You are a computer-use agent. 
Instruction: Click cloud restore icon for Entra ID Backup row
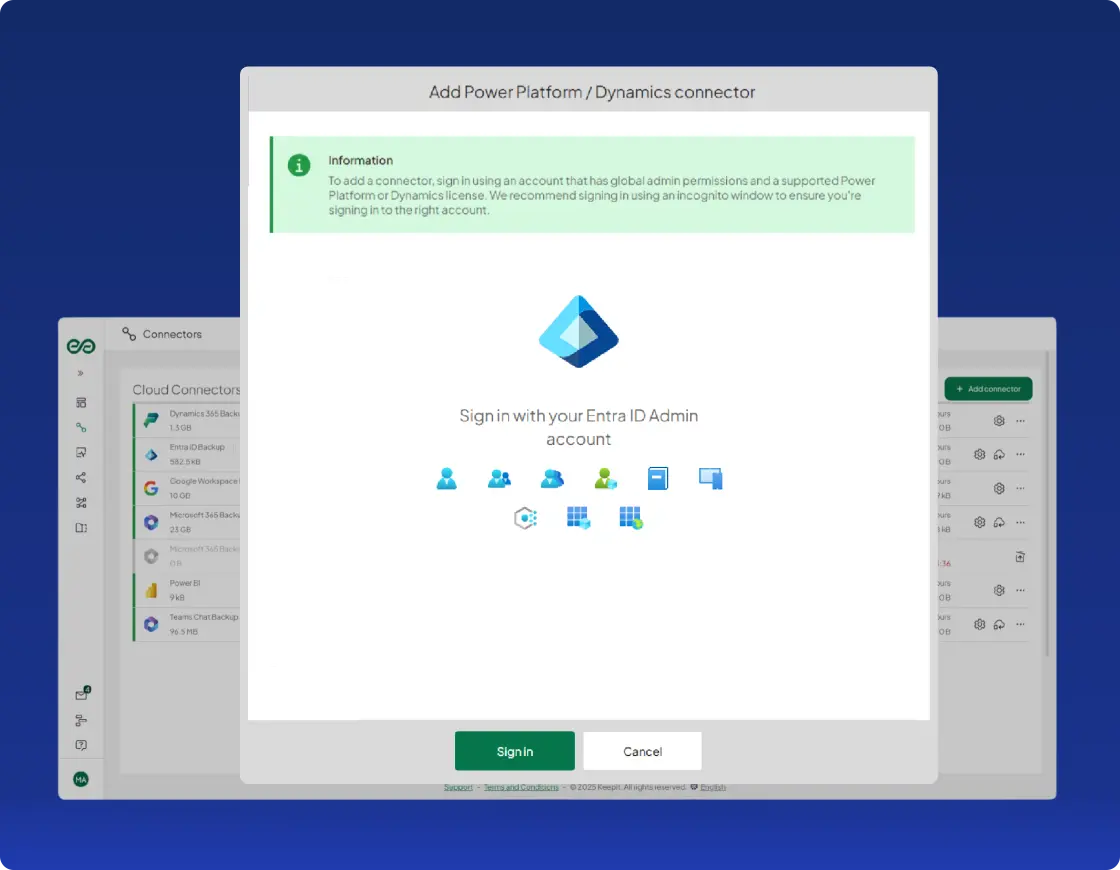pos(999,454)
